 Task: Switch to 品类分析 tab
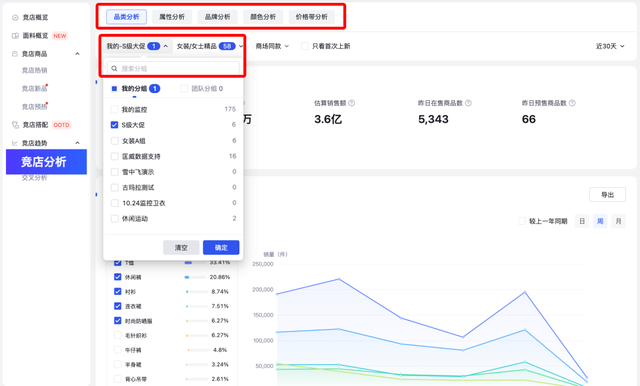(x=127, y=17)
